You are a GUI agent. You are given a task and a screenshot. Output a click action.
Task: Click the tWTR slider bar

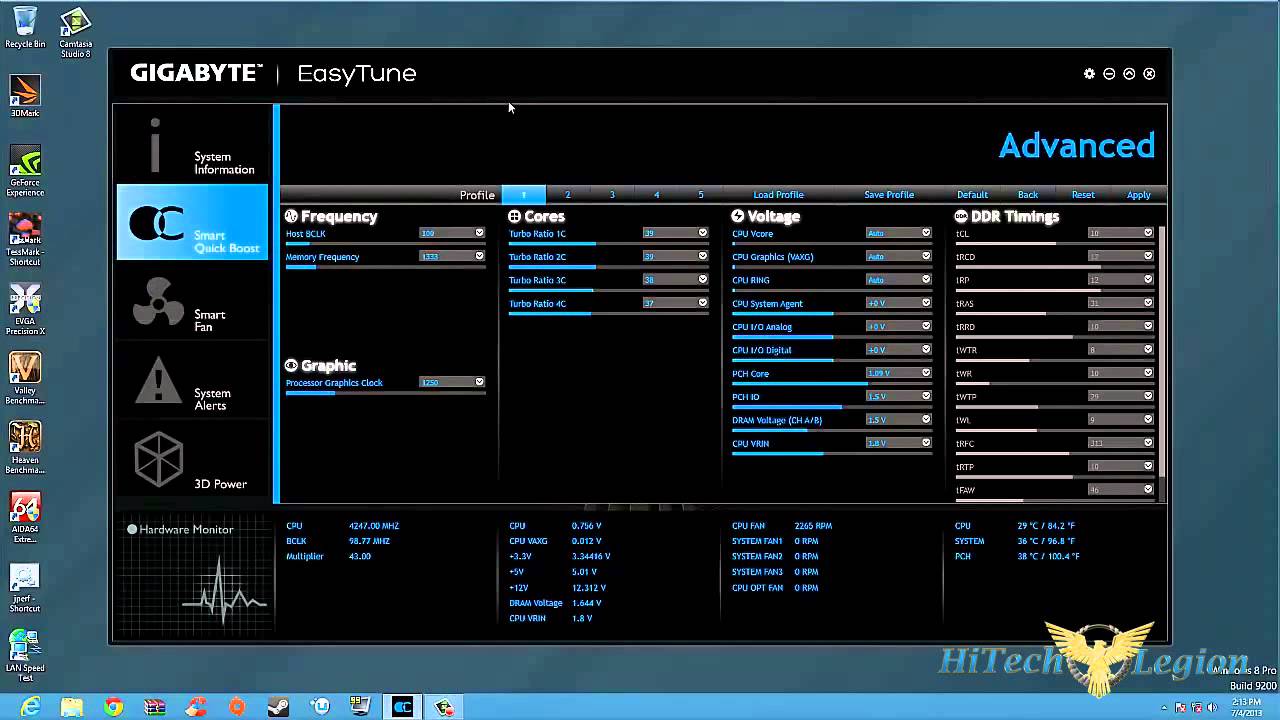click(1054, 360)
